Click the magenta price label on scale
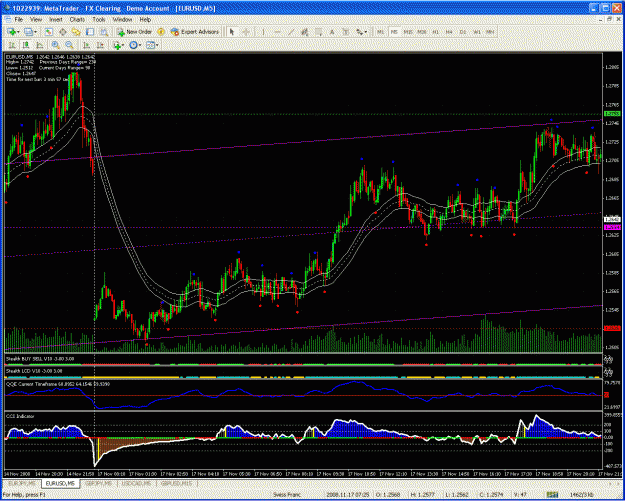The width and height of the screenshot is (625, 501). tap(612, 227)
